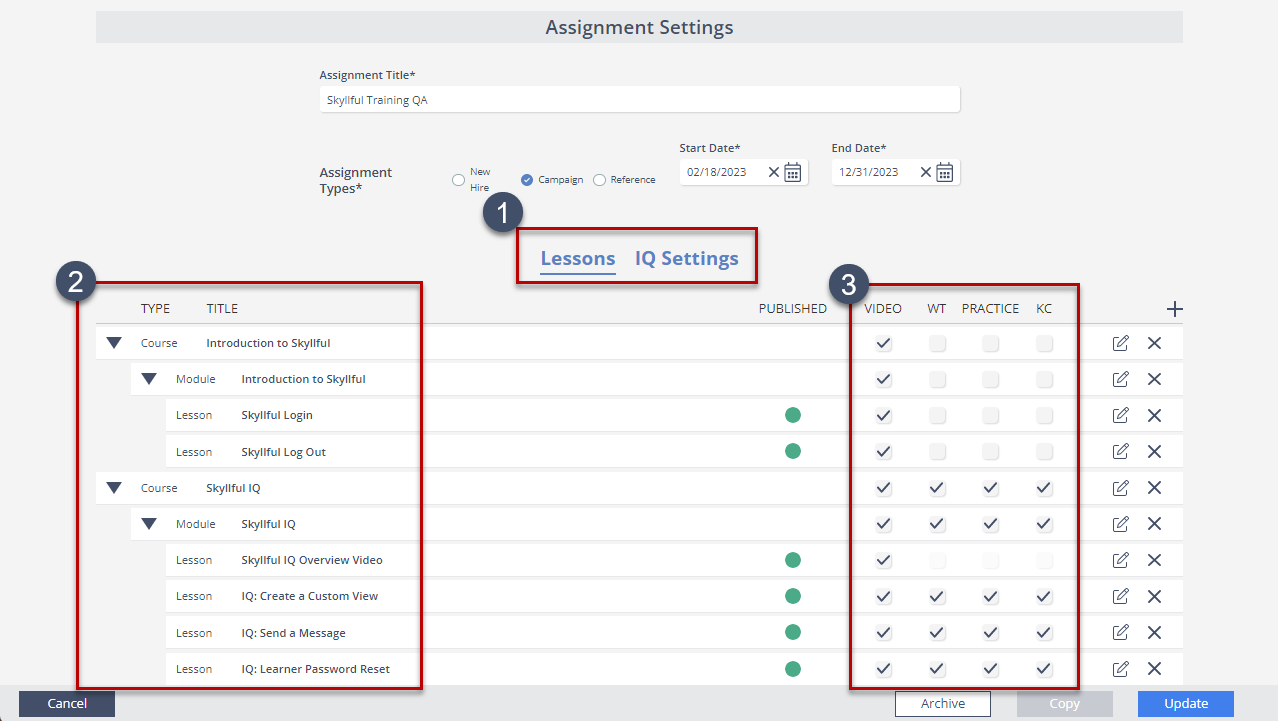The image size is (1278, 721).
Task: Toggle KC for IQ: Create a Custom View
Action: coord(1044,596)
